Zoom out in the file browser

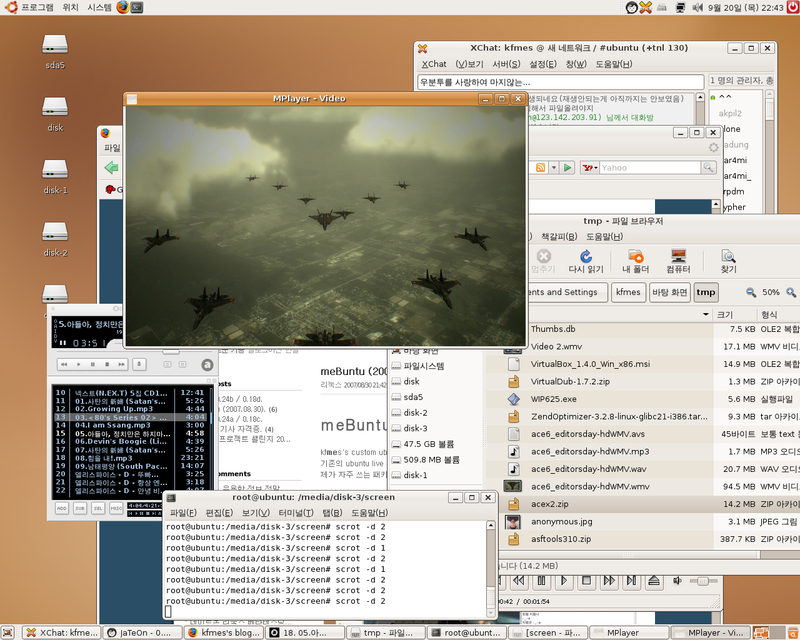tap(751, 292)
